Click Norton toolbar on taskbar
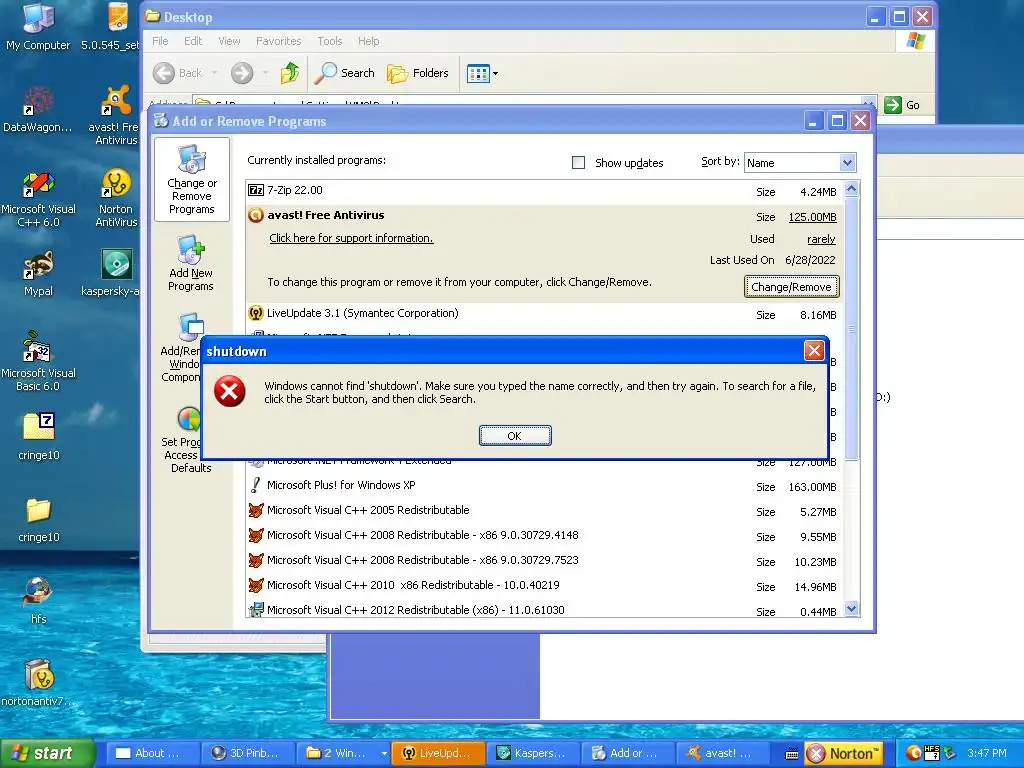This screenshot has width=1024, height=768. click(843, 754)
